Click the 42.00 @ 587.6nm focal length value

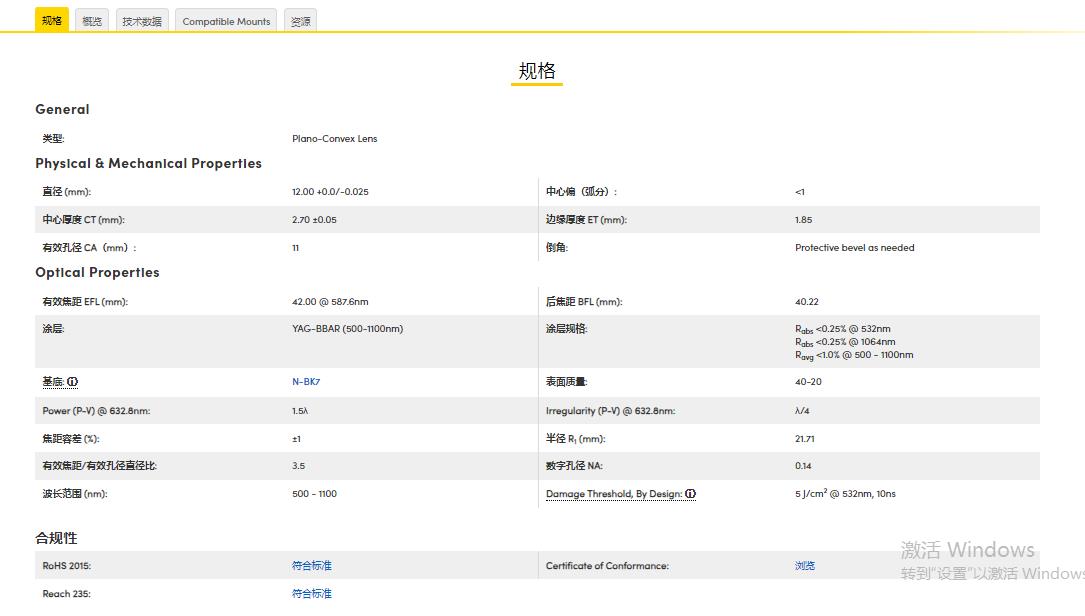(330, 302)
